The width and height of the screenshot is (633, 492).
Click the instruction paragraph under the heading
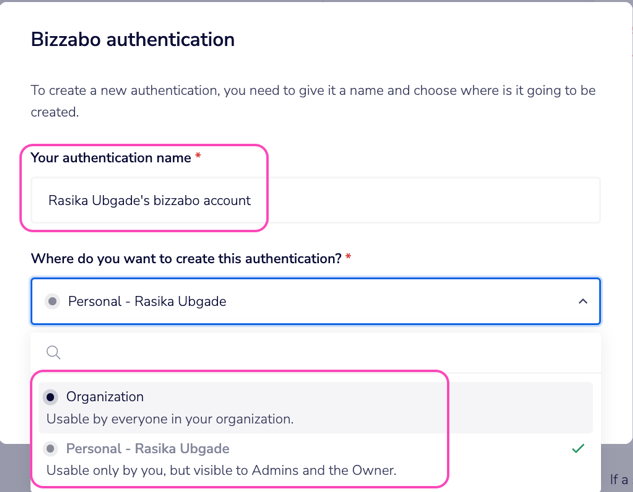tap(313, 101)
